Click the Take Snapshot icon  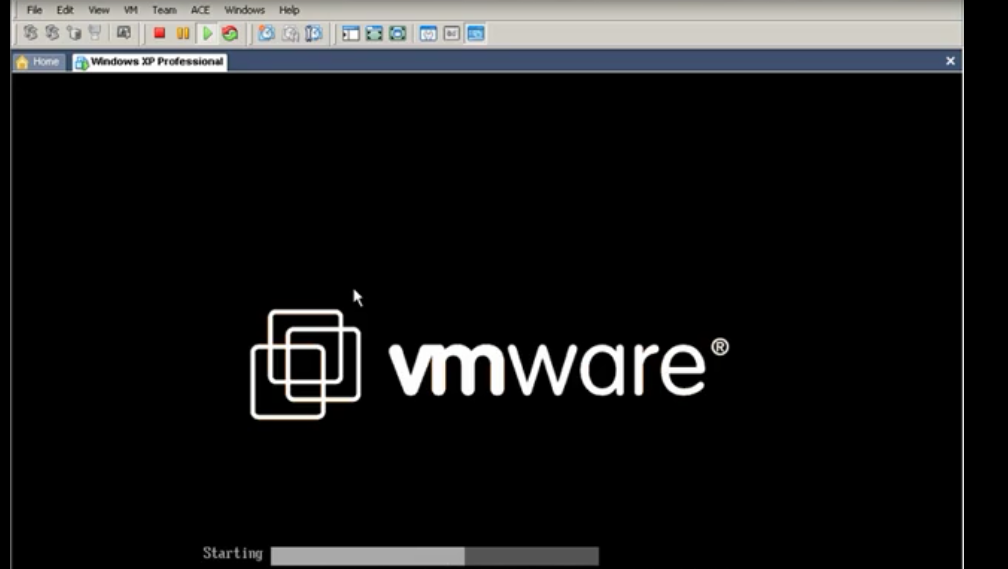266,33
